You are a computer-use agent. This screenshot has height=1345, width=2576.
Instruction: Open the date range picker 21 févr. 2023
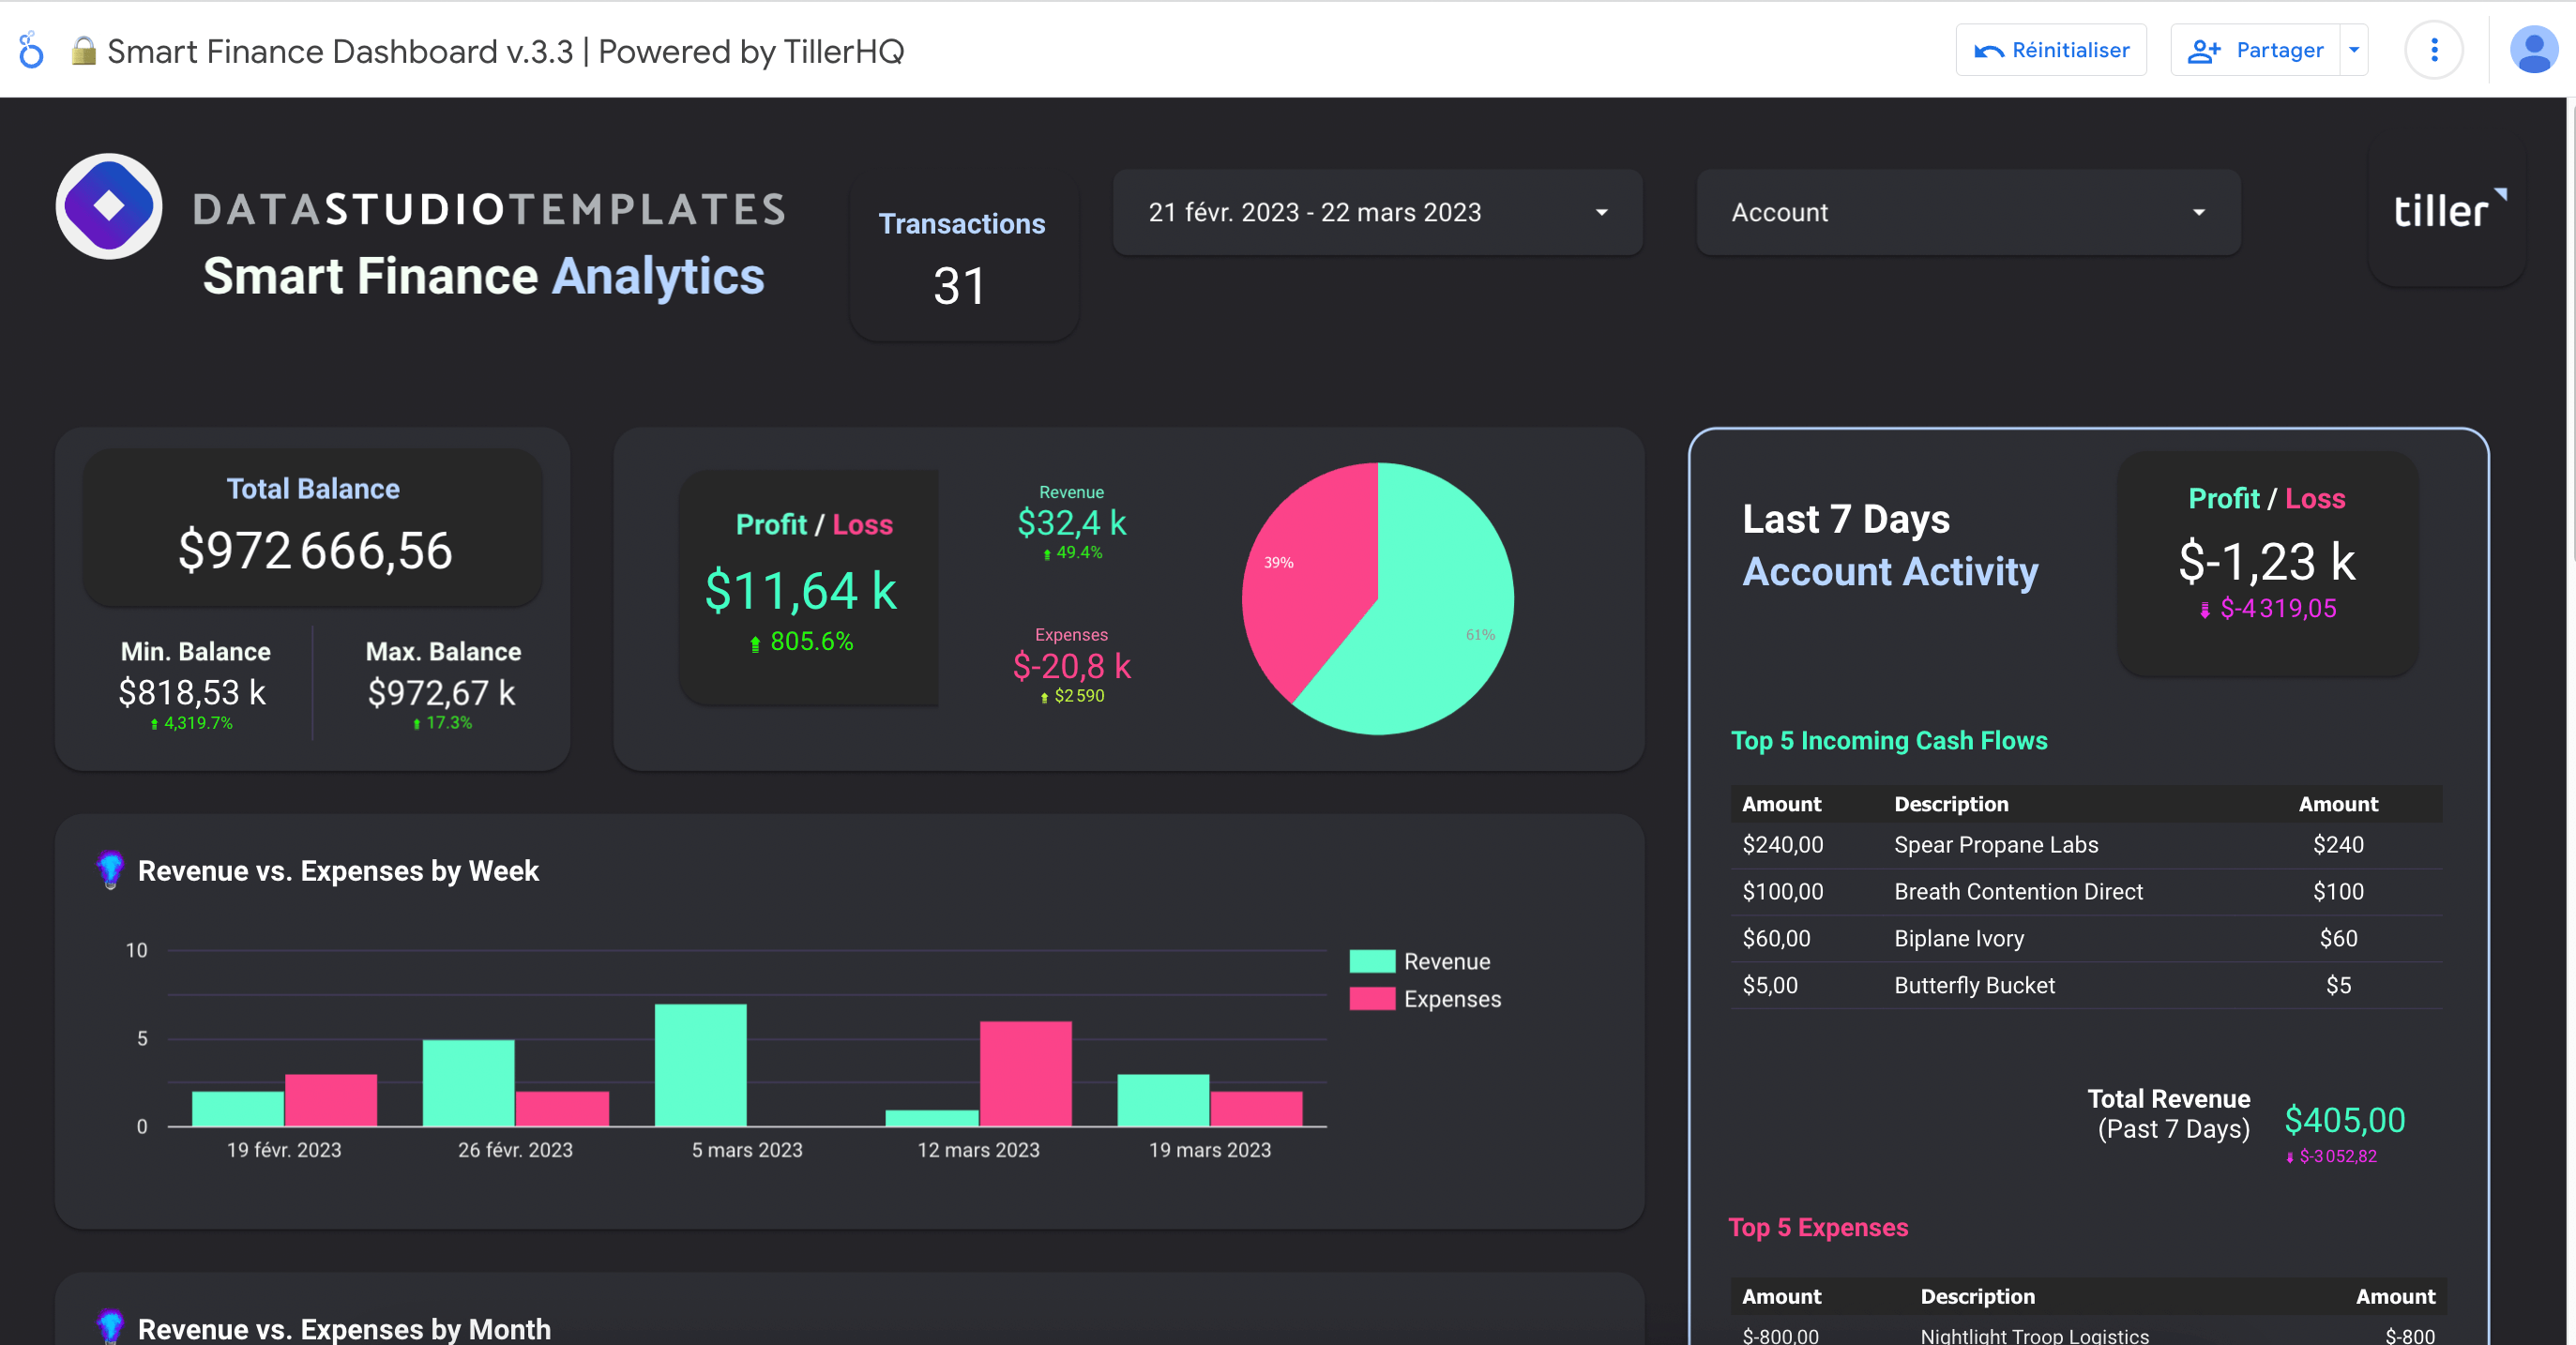[1377, 212]
